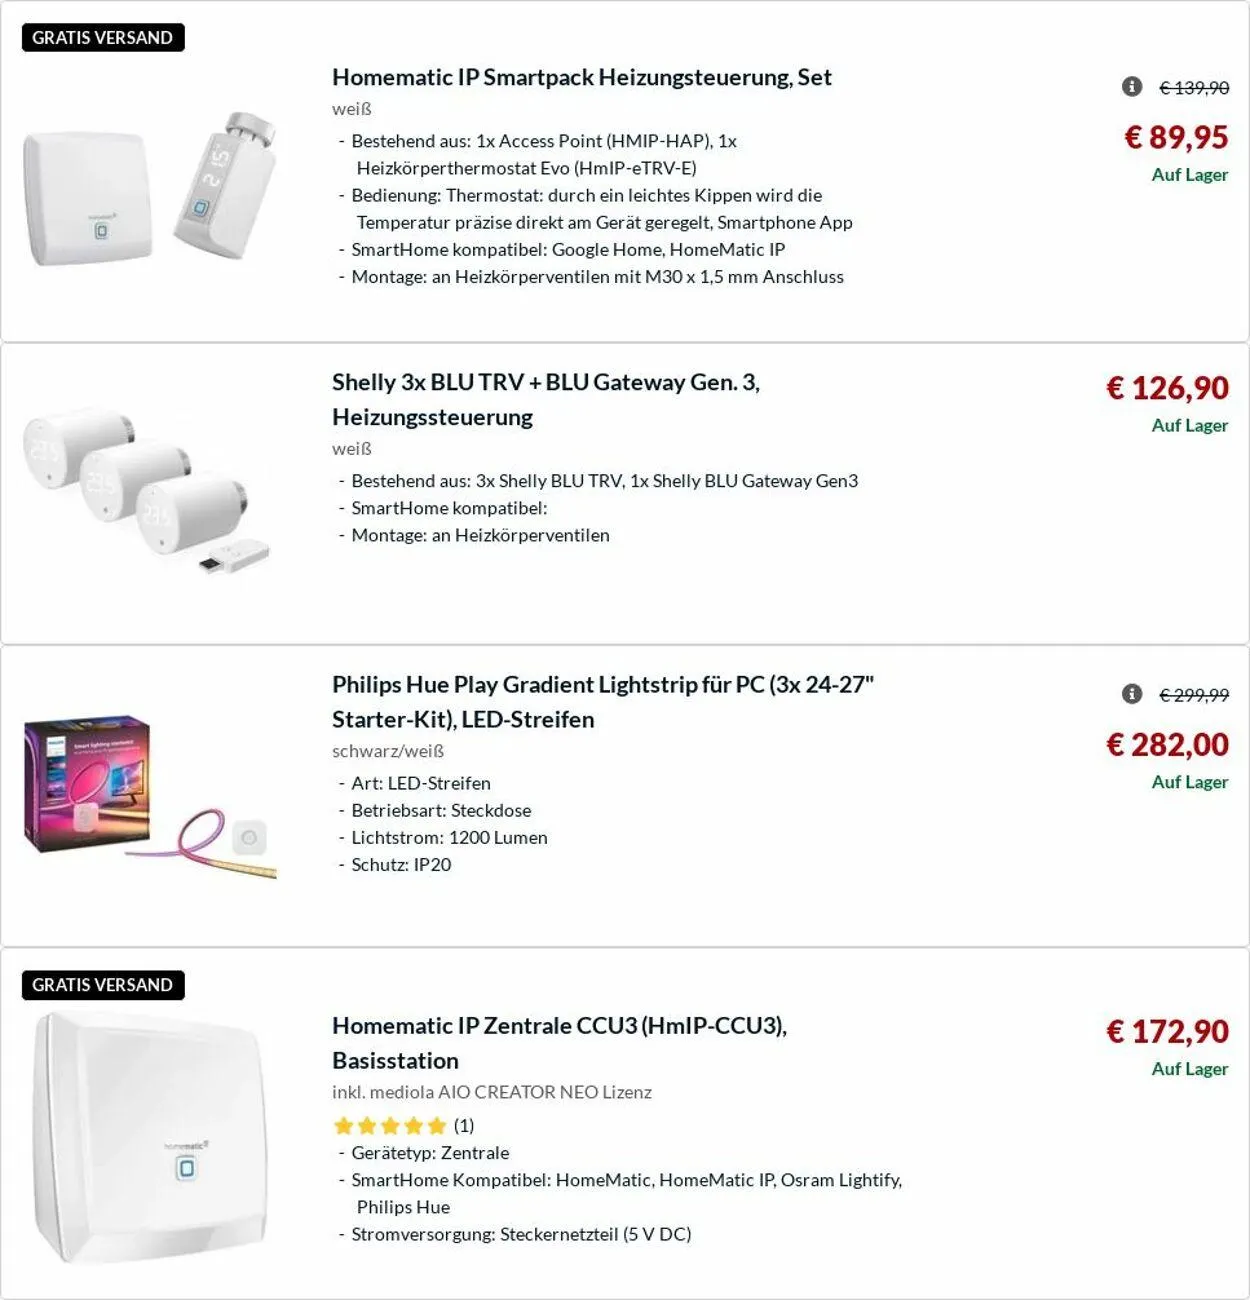Click Gratis Versand badge on CCU3

103,985
